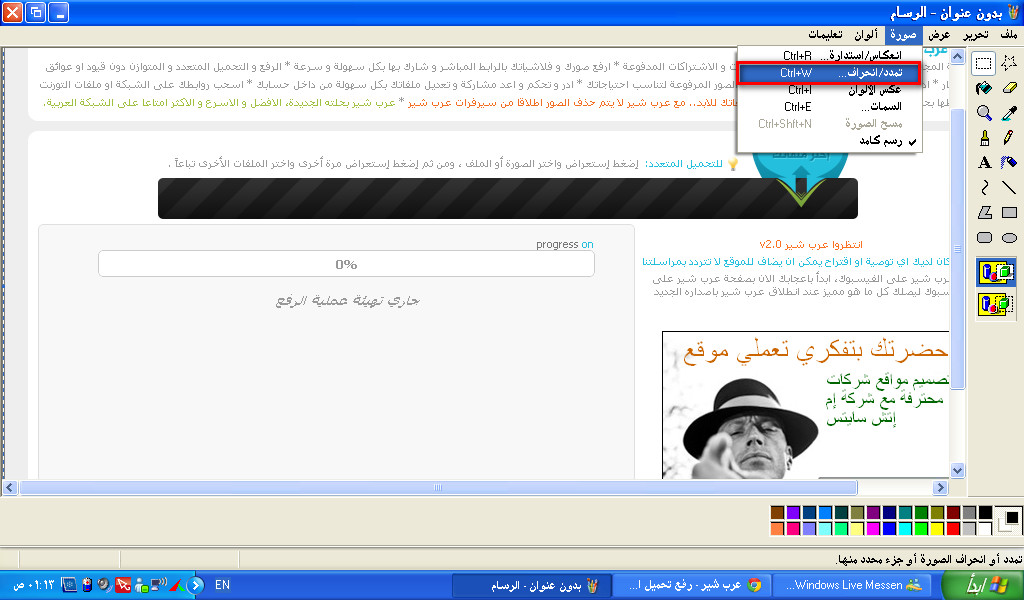Open the 'ملف' menu
Viewport: 1024px width, 600px height.
coord(1008,34)
